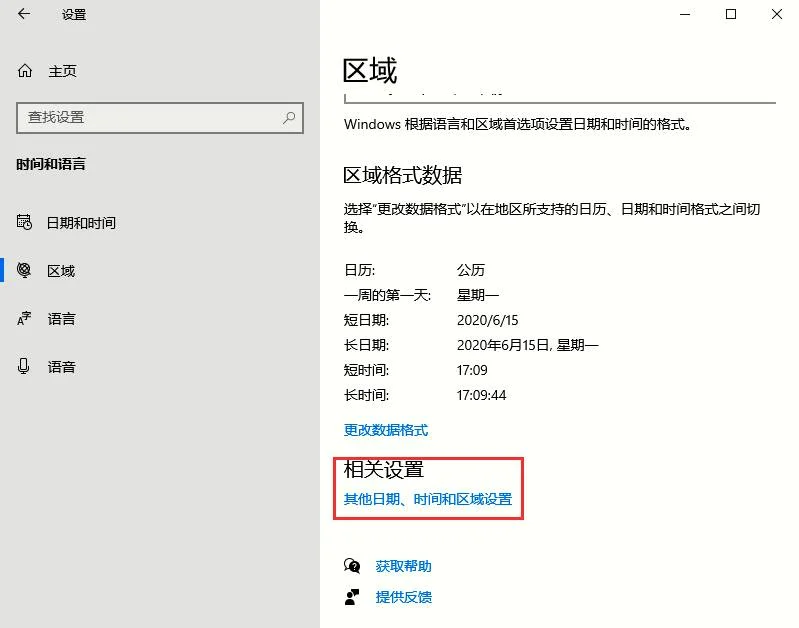This screenshot has width=799, height=628.
Task: Click the first day value 星期一
Action: [x=478, y=295]
